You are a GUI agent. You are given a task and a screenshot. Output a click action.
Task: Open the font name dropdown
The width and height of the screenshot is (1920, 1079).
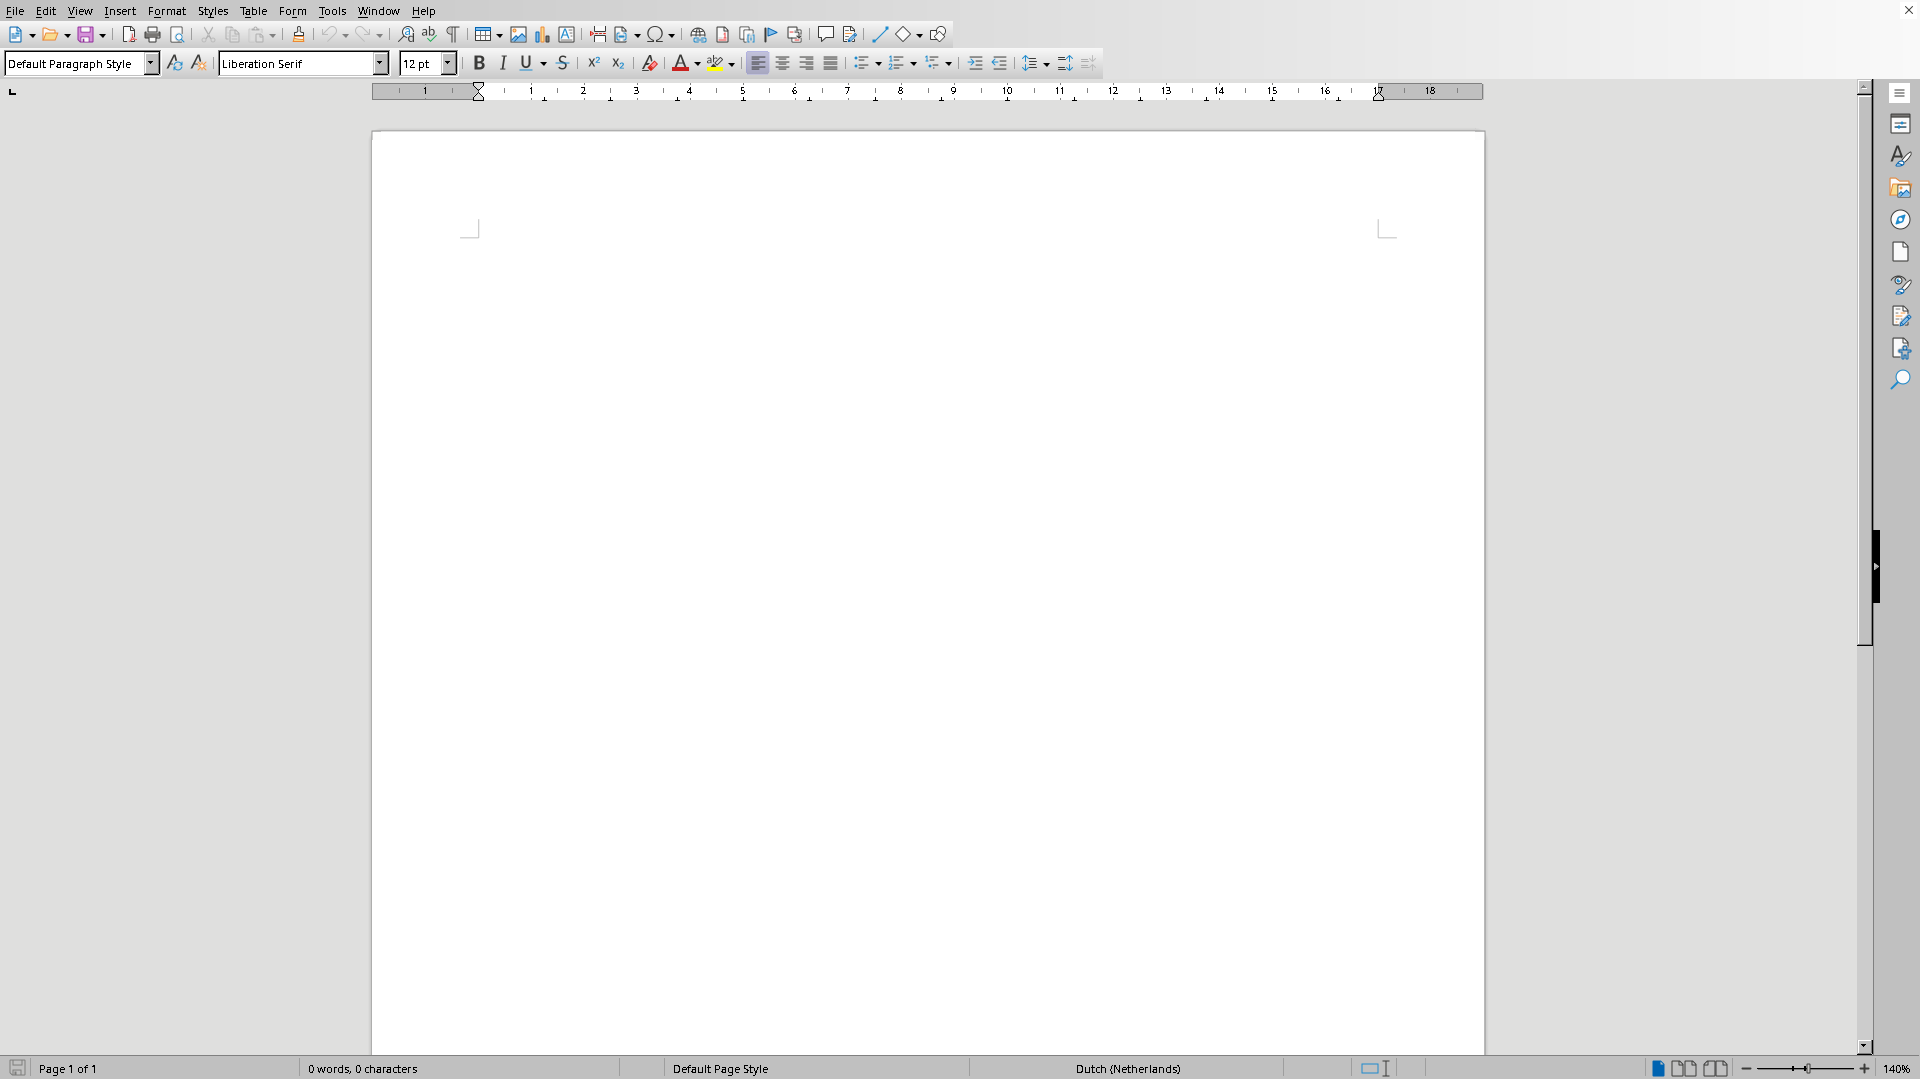pos(380,63)
